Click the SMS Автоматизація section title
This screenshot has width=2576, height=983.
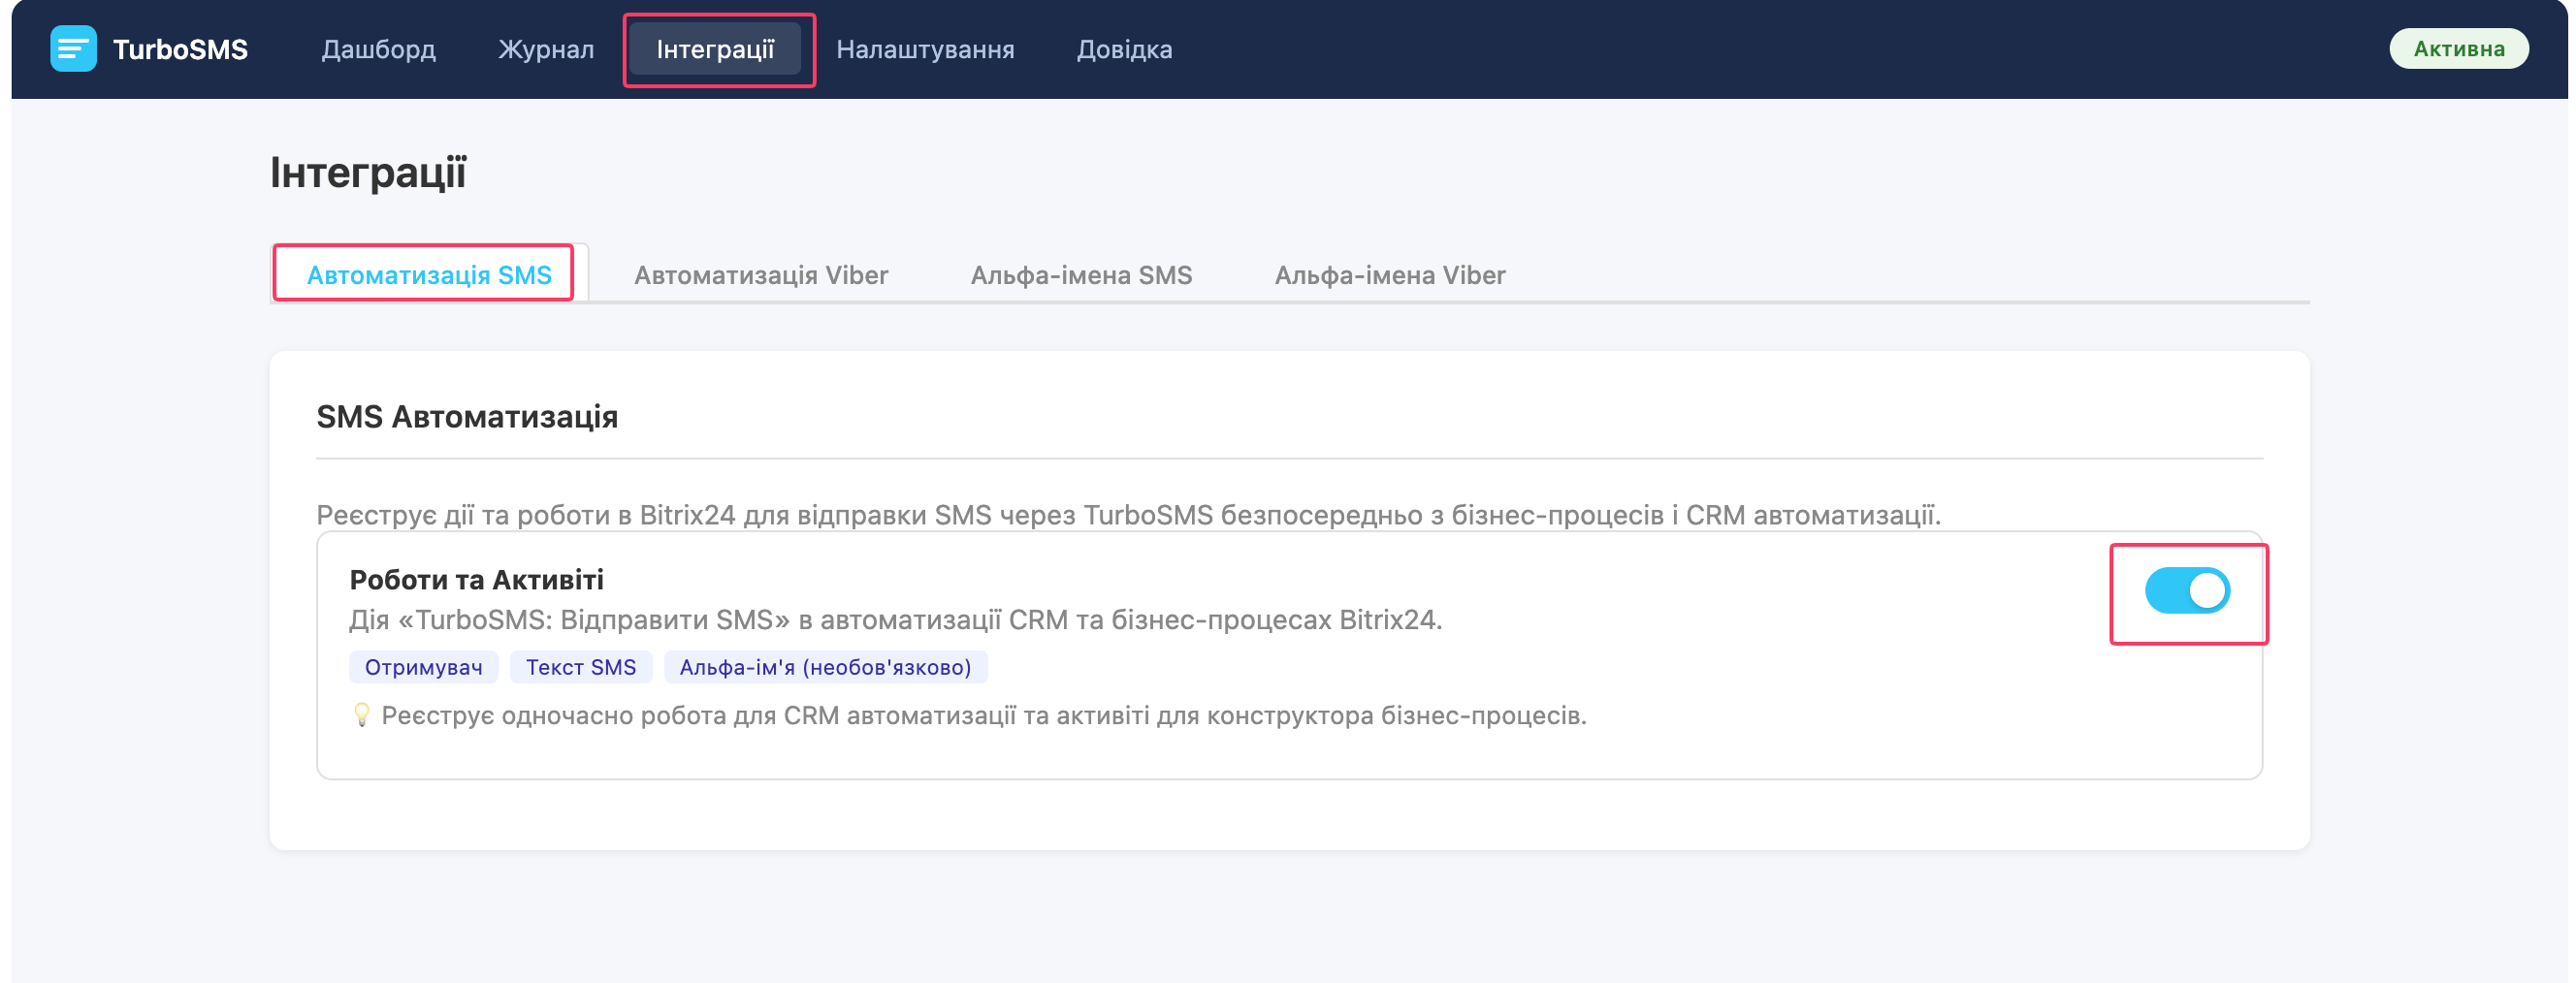(x=467, y=417)
